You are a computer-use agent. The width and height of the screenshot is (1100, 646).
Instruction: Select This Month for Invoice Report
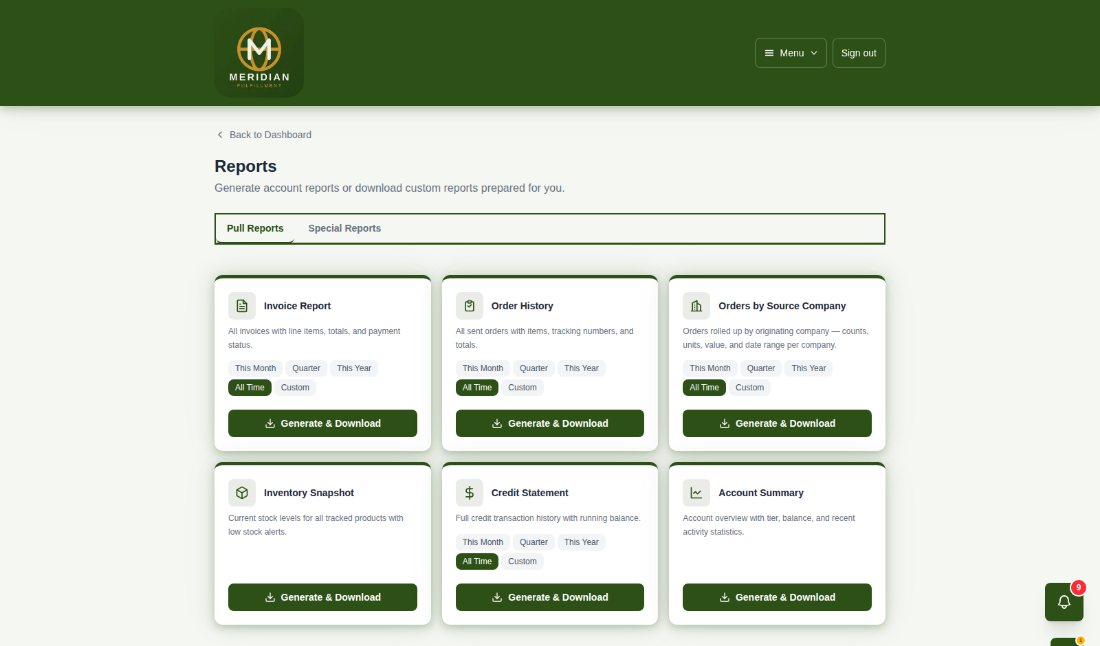255,368
